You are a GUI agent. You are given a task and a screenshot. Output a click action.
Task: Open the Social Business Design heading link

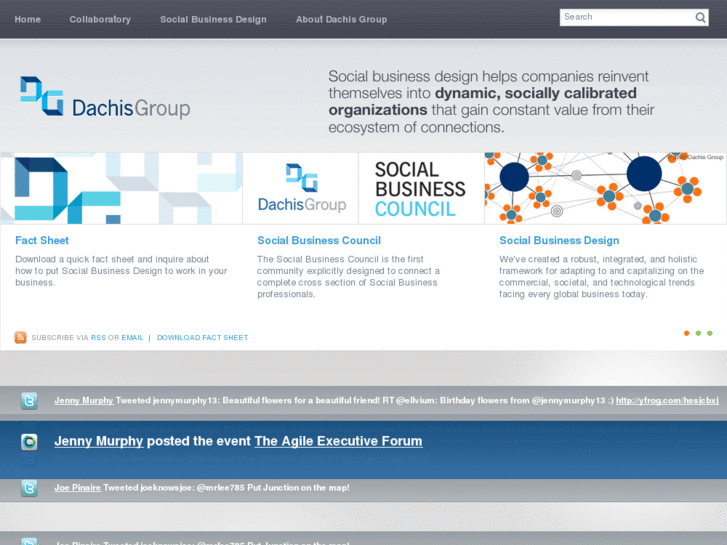[x=559, y=240]
